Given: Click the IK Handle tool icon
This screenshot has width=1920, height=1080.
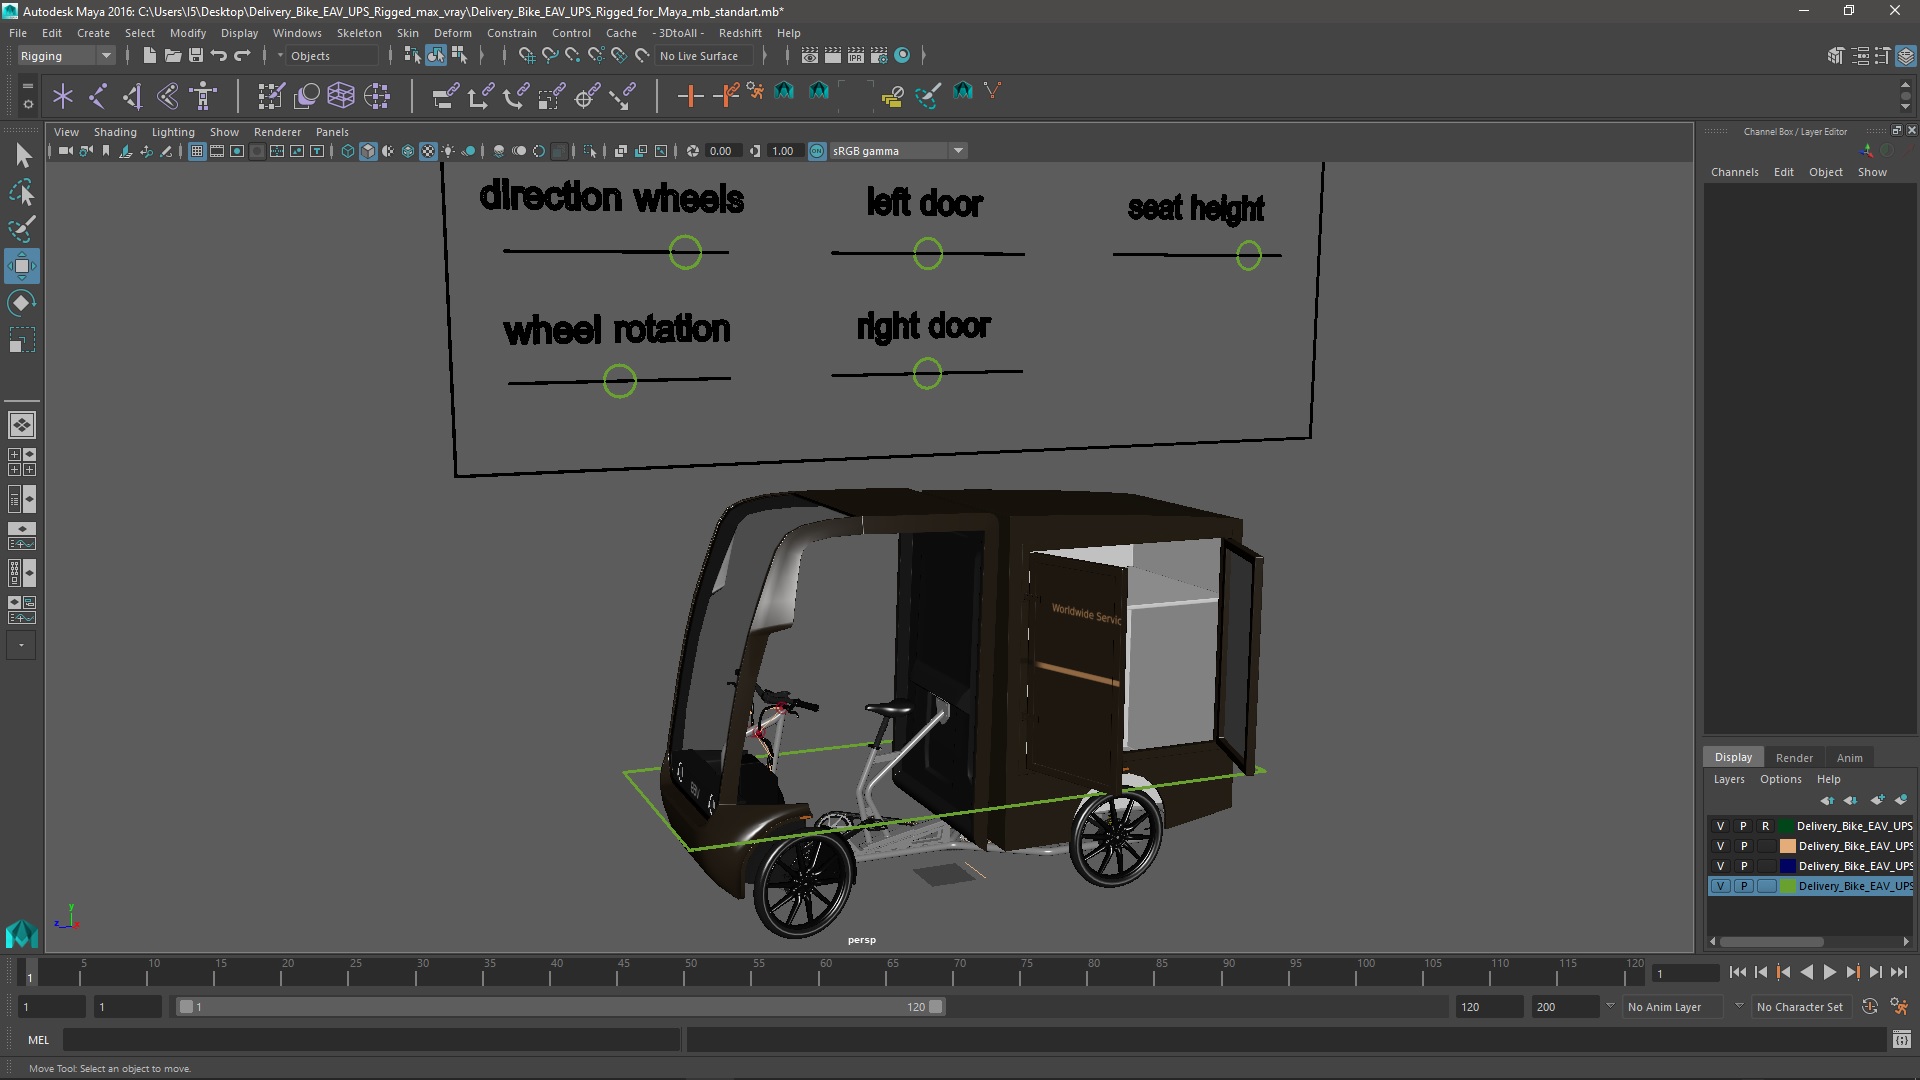Looking at the screenshot, I should 132,96.
